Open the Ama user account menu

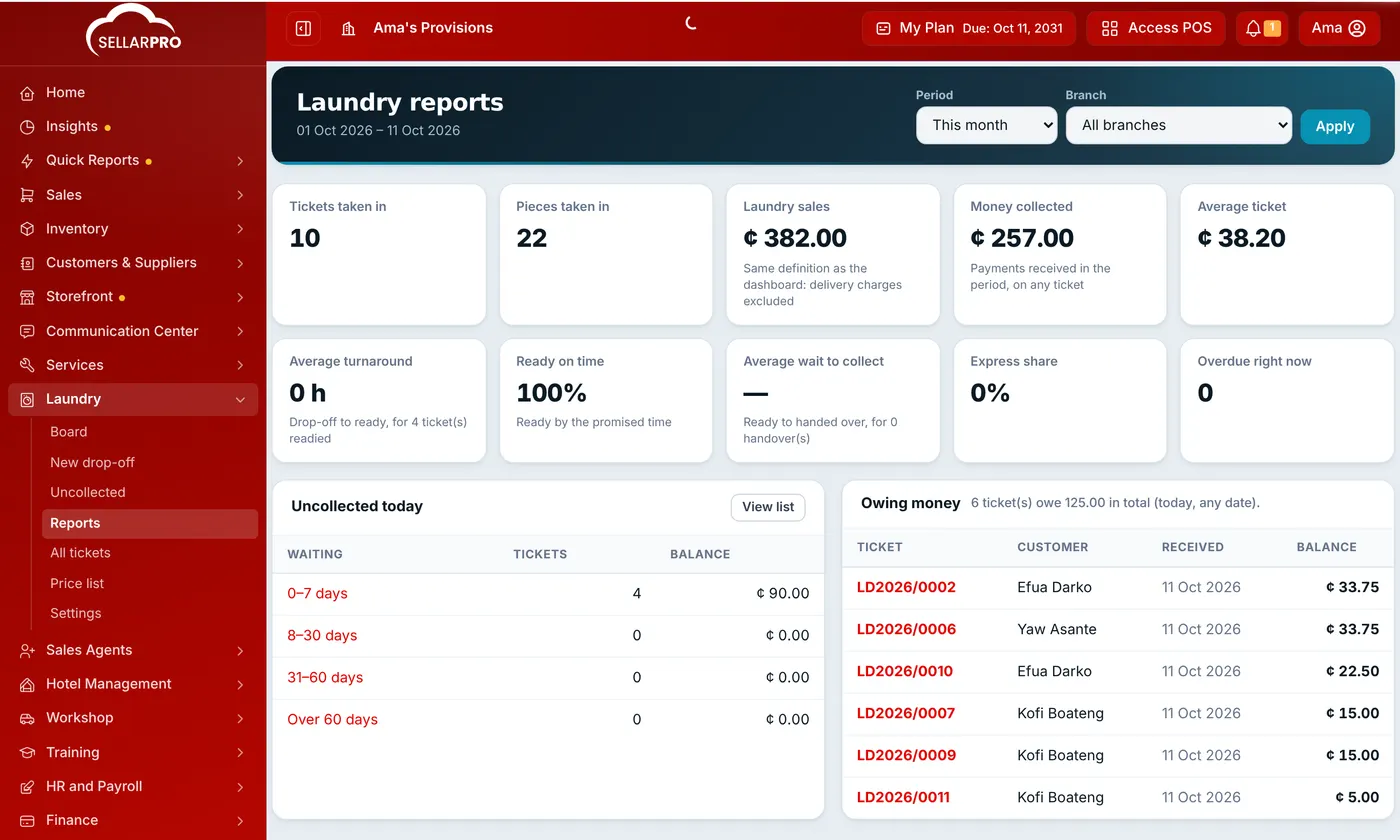pos(1339,28)
